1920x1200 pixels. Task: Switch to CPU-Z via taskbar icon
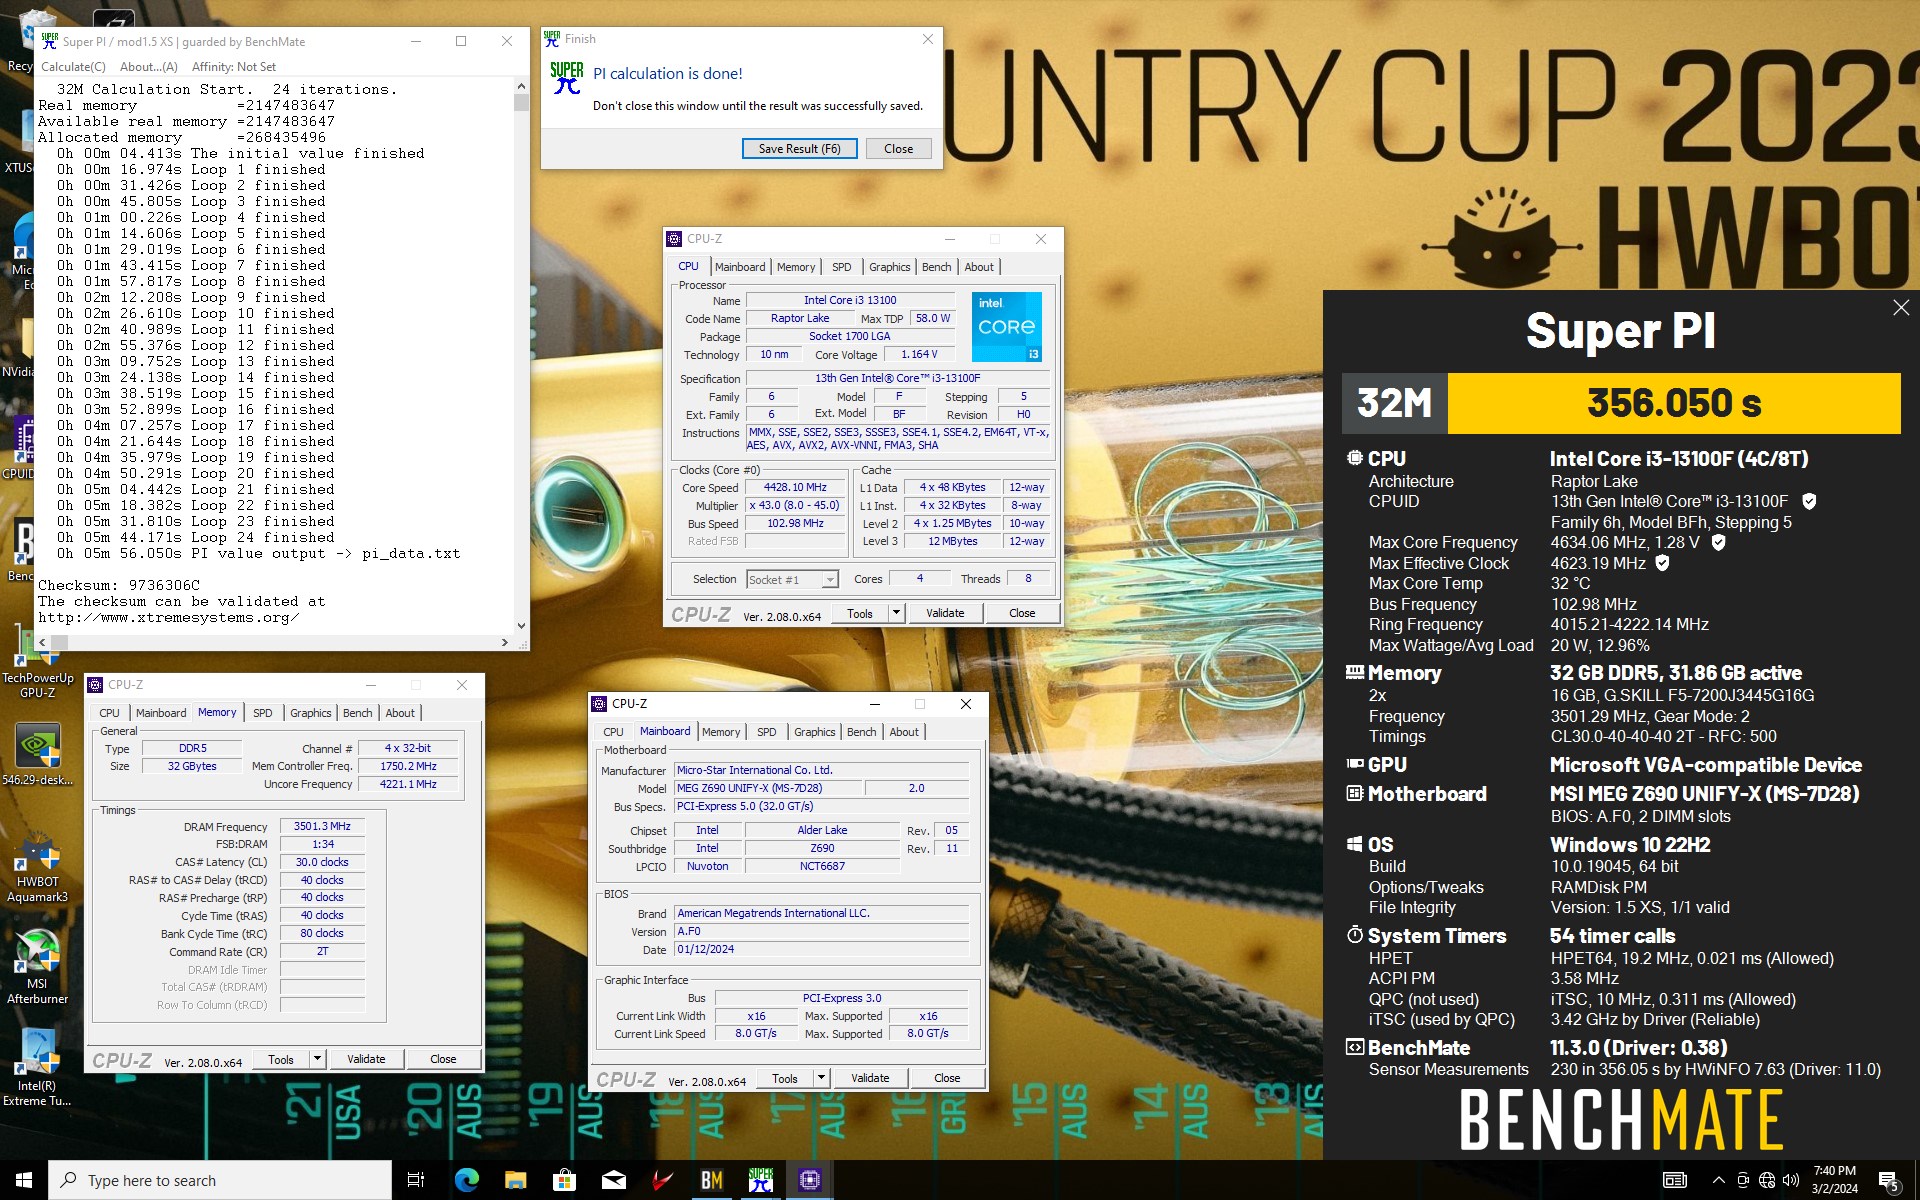click(x=809, y=1180)
